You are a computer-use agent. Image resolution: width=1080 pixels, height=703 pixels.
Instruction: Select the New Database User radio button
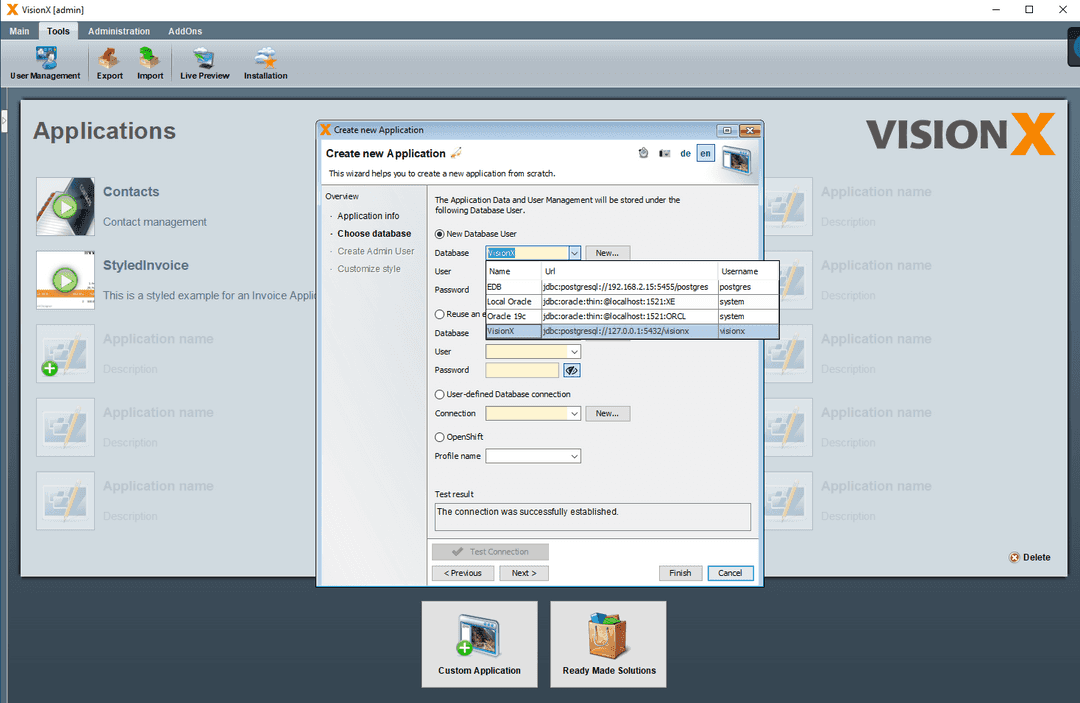point(439,234)
